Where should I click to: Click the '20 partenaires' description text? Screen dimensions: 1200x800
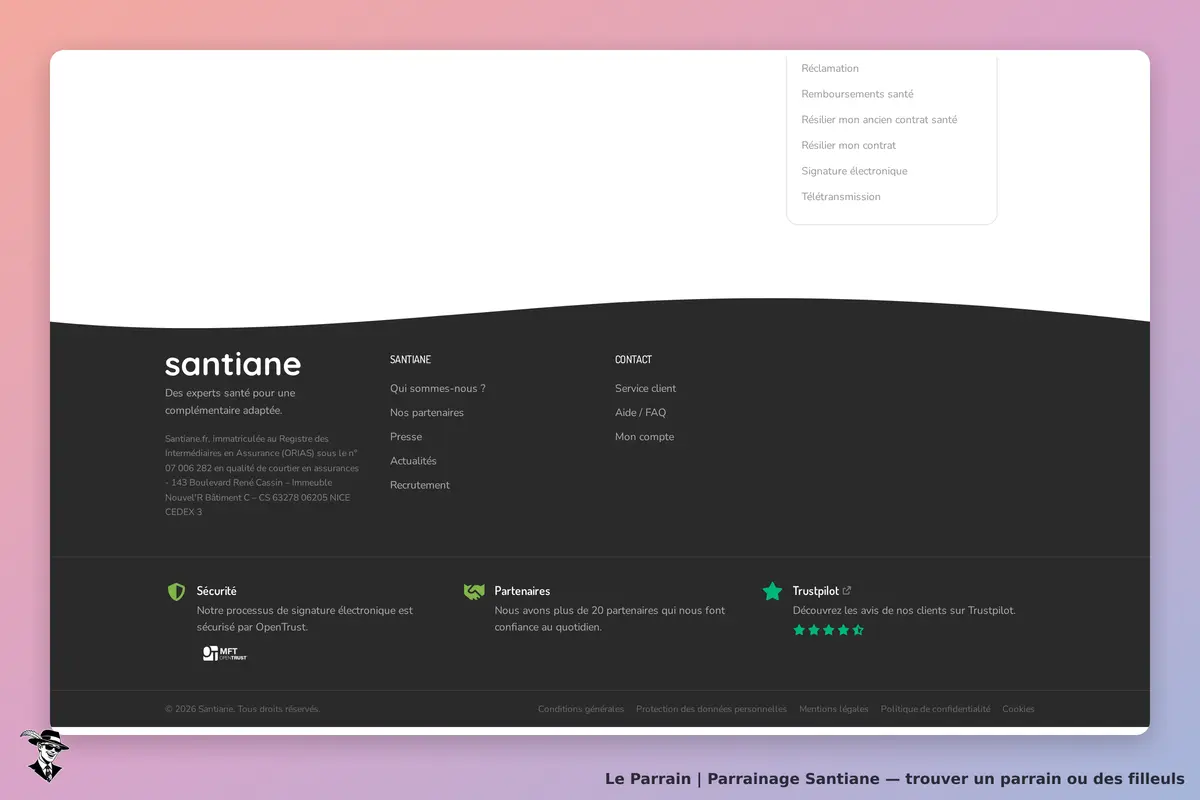[x=610, y=619]
